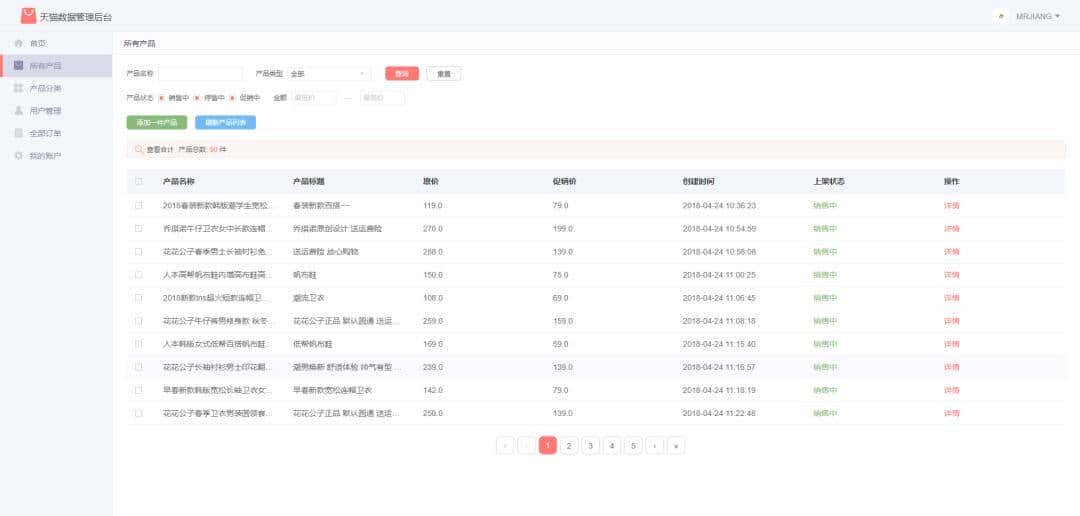Image resolution: width=1080 pixels, height=516 pixels.
Task: Open 产品分类 via its grid icon
Action: (x=19, y=88)
